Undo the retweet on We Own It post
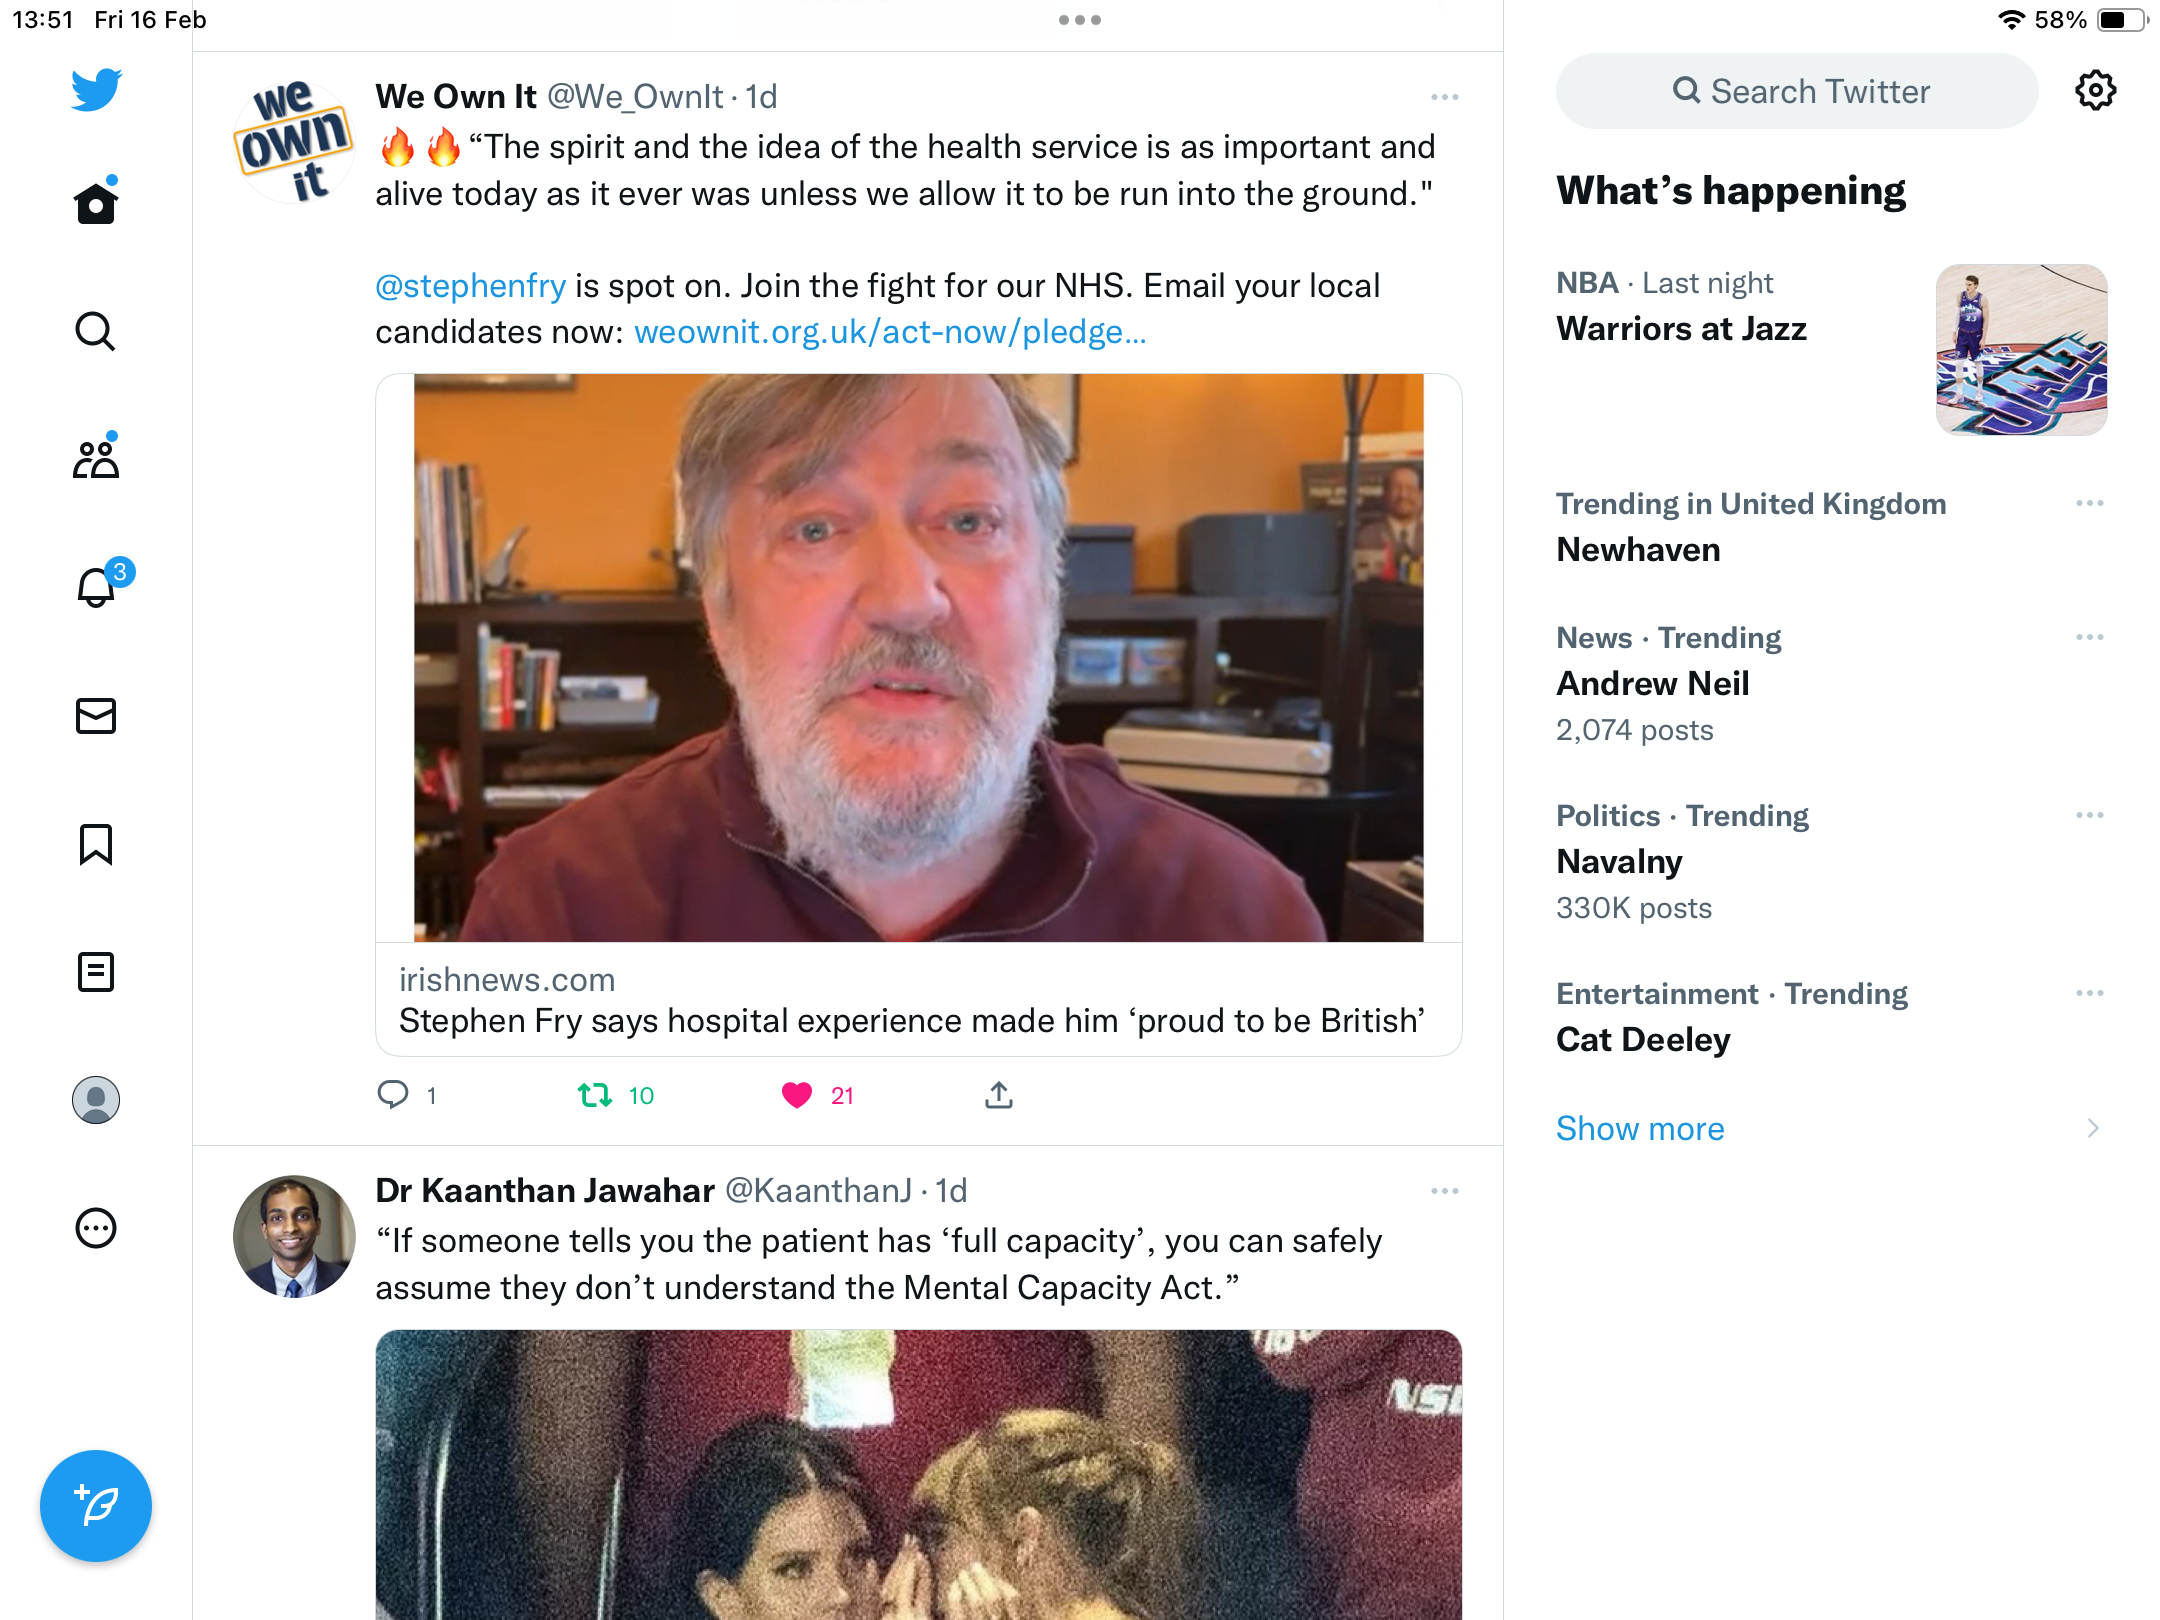Image resolution: width=2160 pixels, height=1620 pixels. pos(595,1096)
